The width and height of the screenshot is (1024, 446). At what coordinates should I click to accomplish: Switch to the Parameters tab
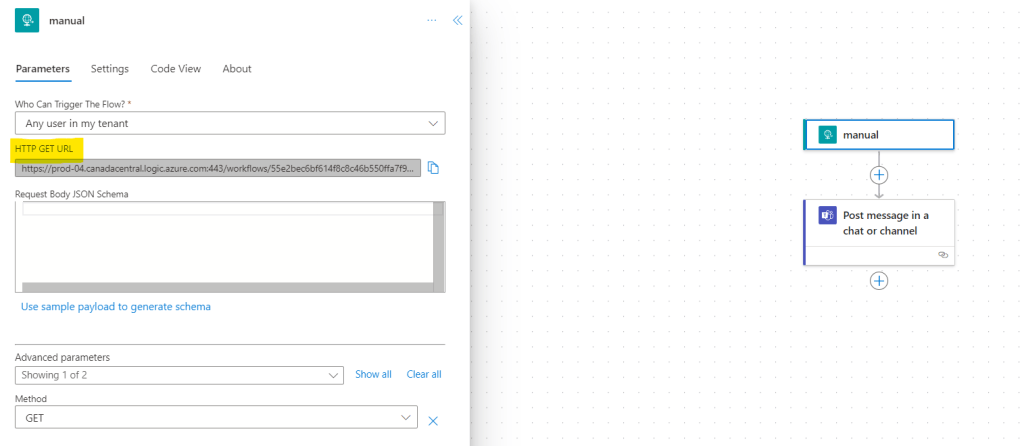tap(42, 69)
